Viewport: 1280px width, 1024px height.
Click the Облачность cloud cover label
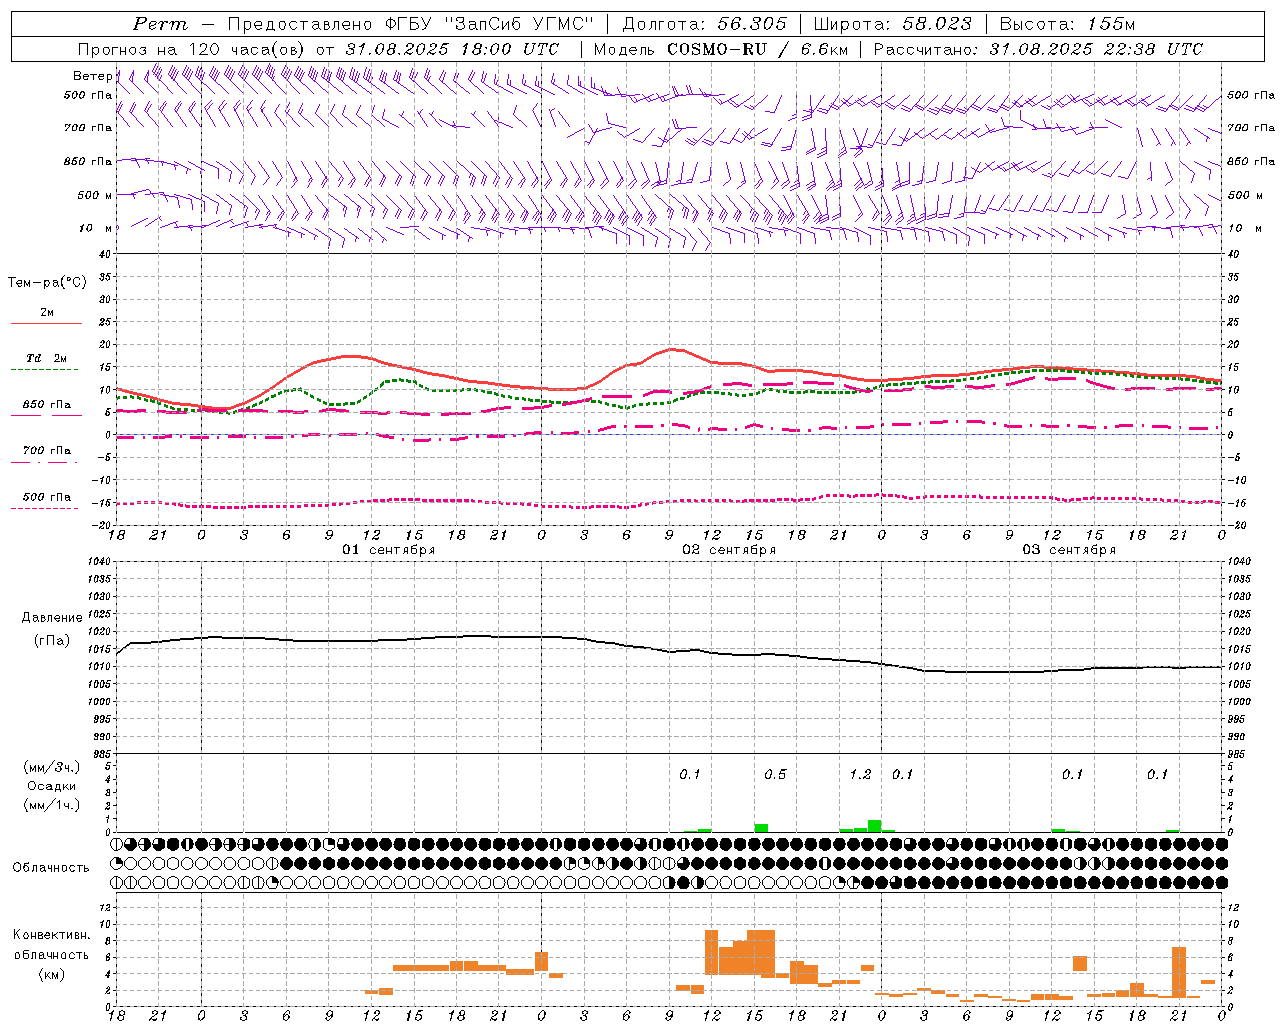[51, 868]
